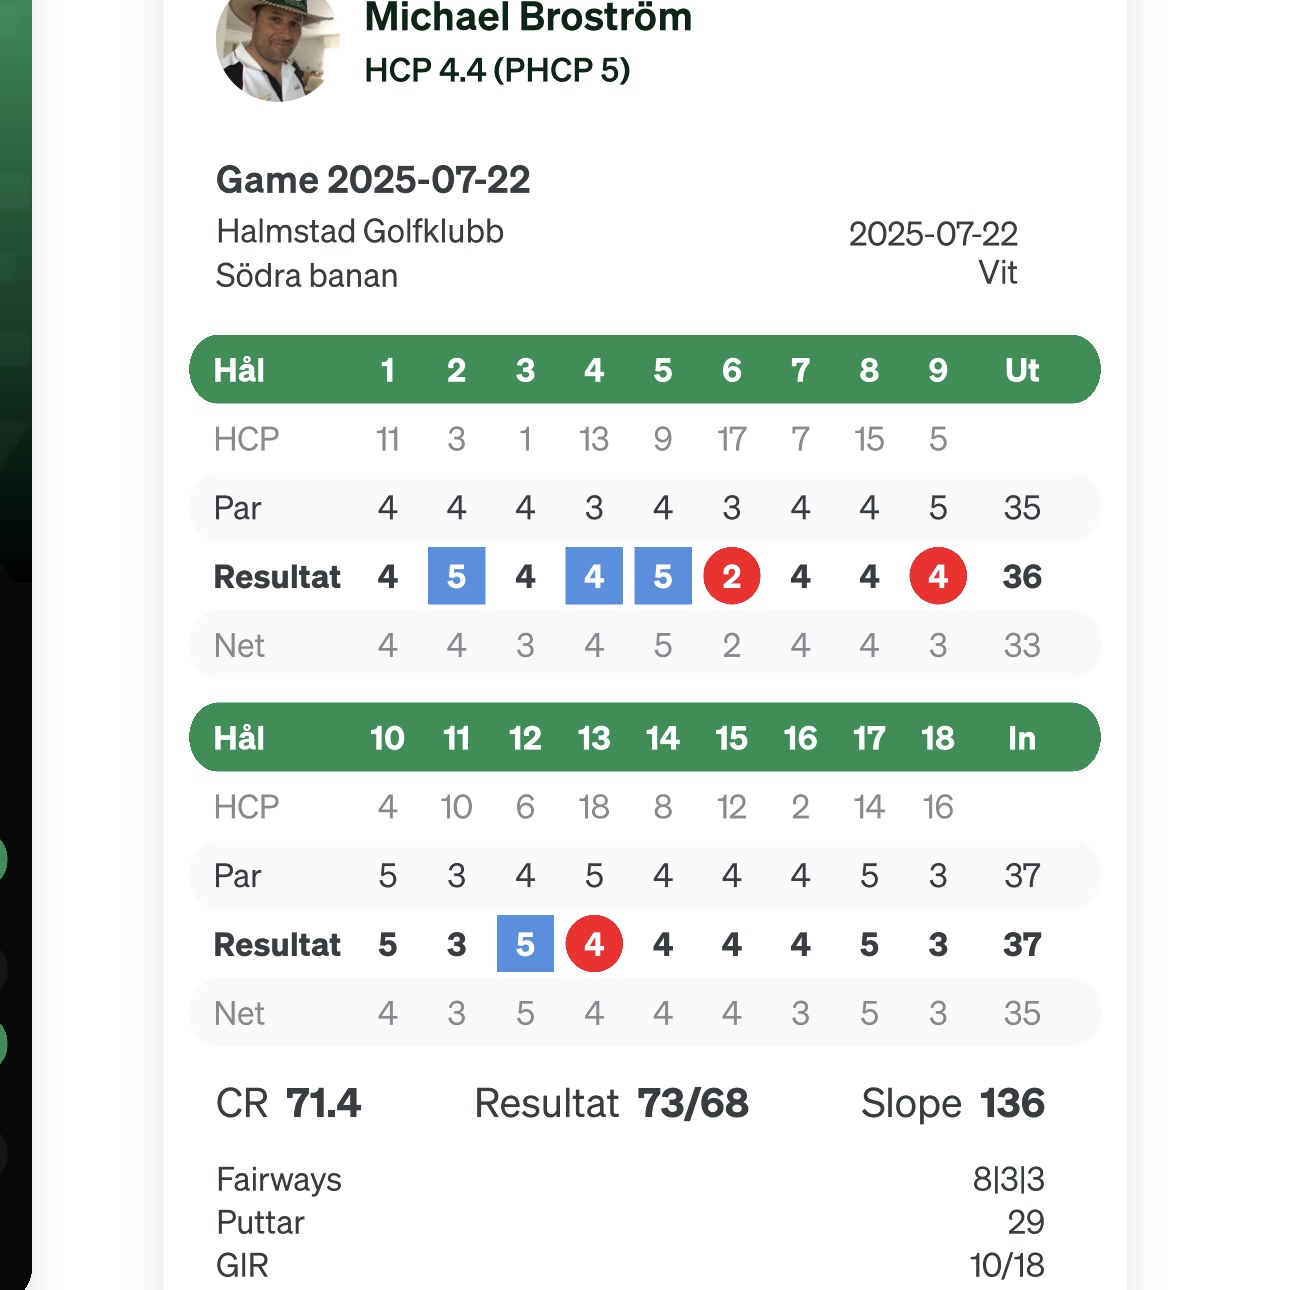Click the Fairways 8|3|3 statistic

coord(630,1179)
